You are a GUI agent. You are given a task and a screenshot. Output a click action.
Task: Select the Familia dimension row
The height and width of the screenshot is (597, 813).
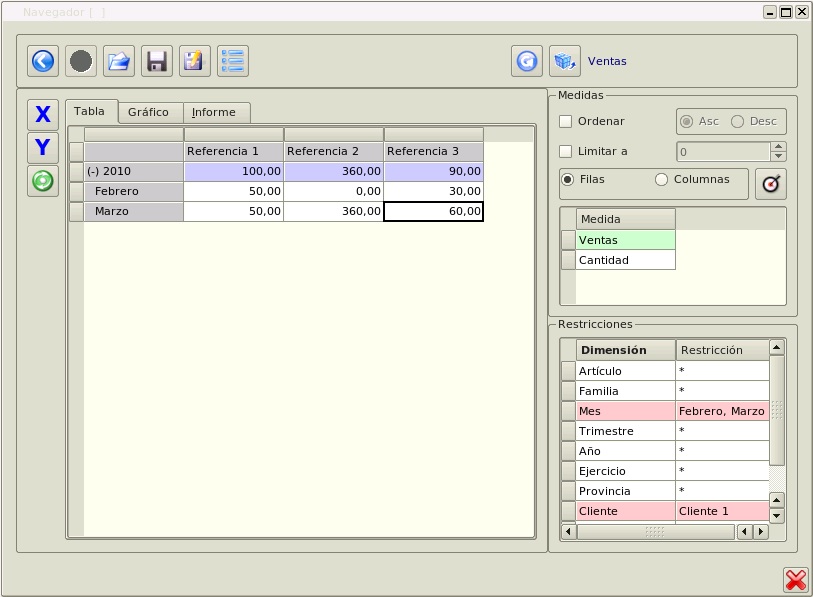pos(625,391)
